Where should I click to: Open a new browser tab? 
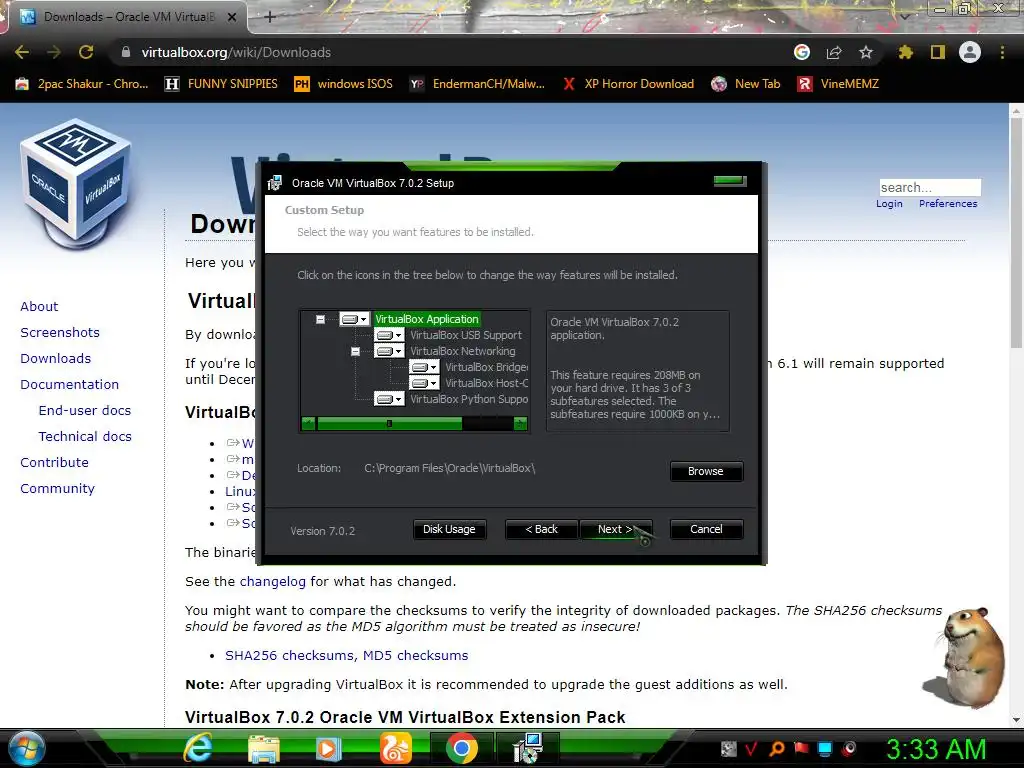pyautogui.click(x=270, y=17)
